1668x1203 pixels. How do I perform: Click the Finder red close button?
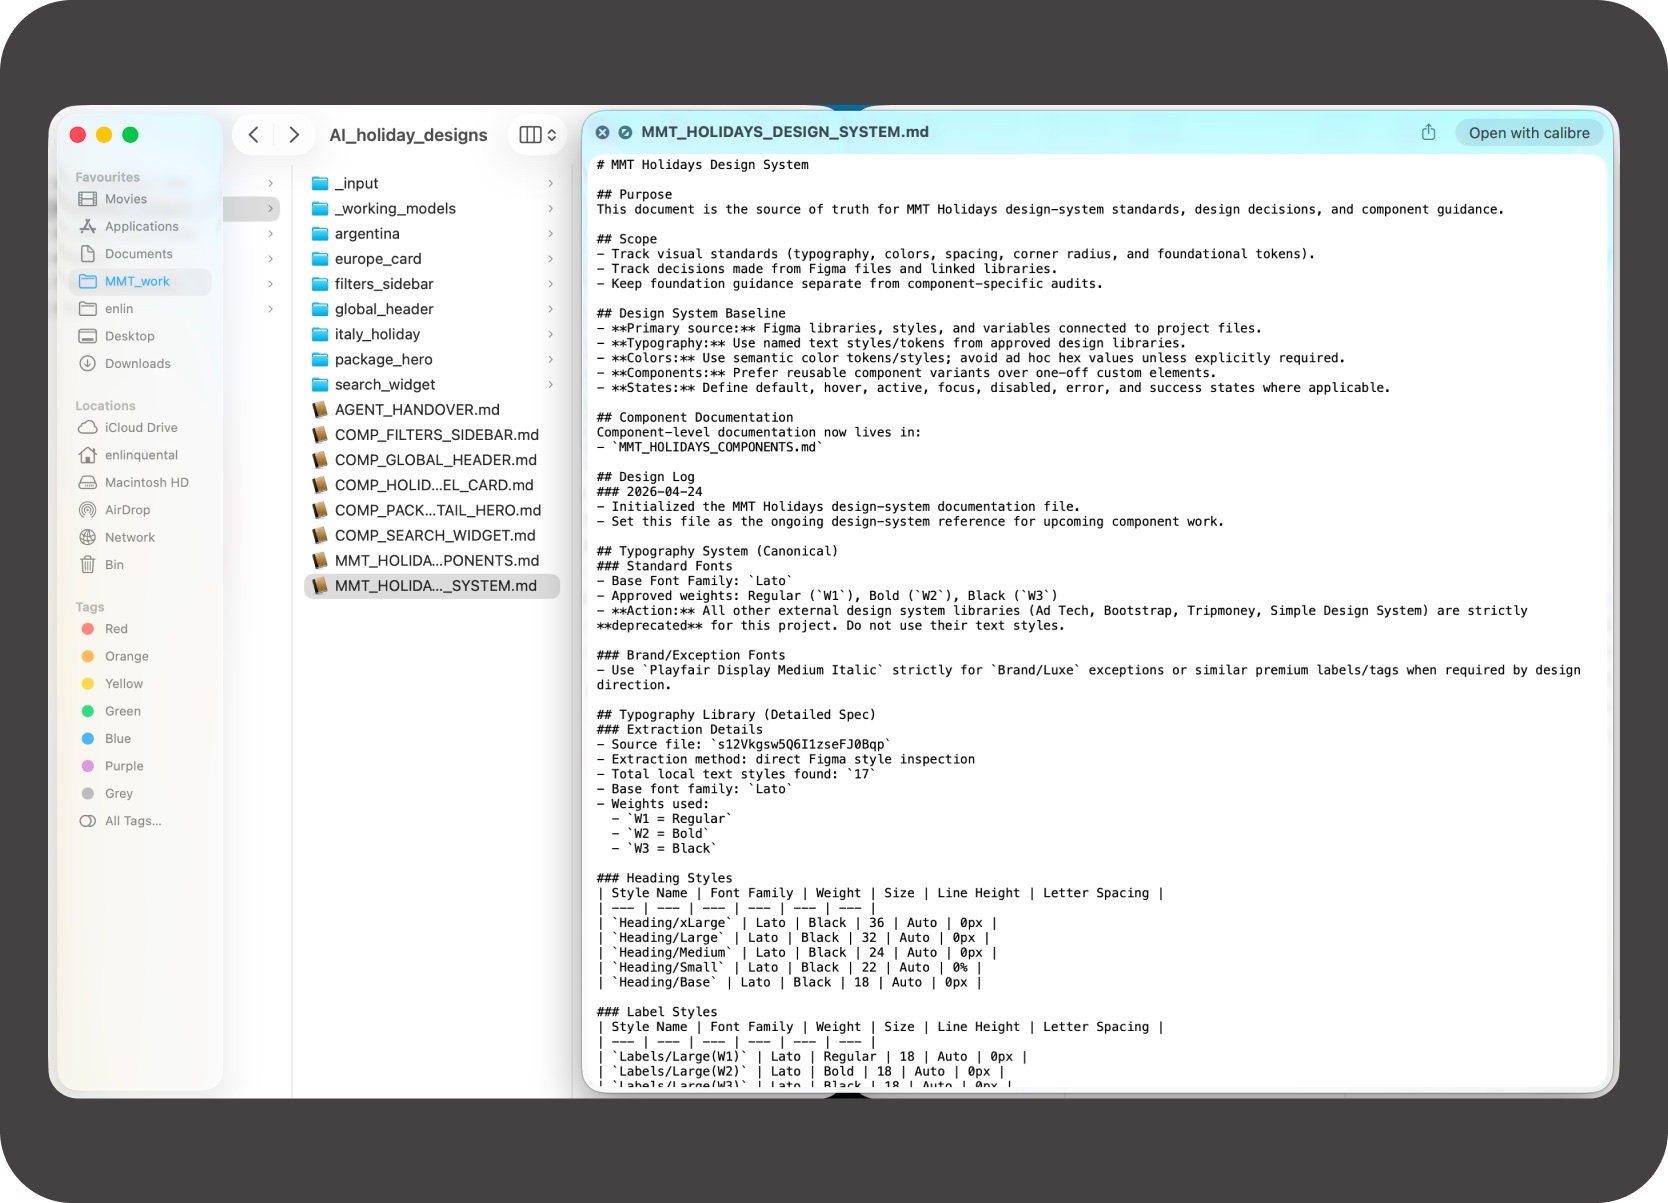coord(77,135)
